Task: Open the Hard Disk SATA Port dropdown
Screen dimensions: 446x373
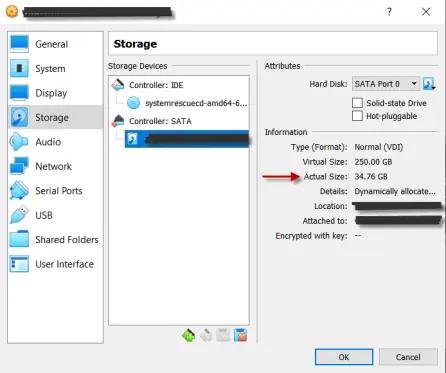Action: [x=386, y=84]
